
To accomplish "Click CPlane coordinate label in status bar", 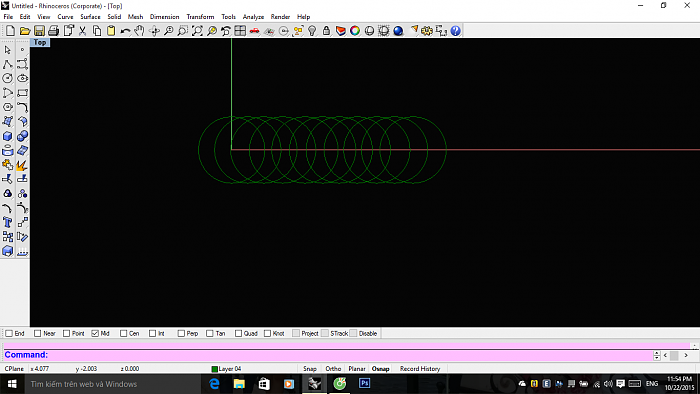I will pyautogui.click(x=14, y=369).
